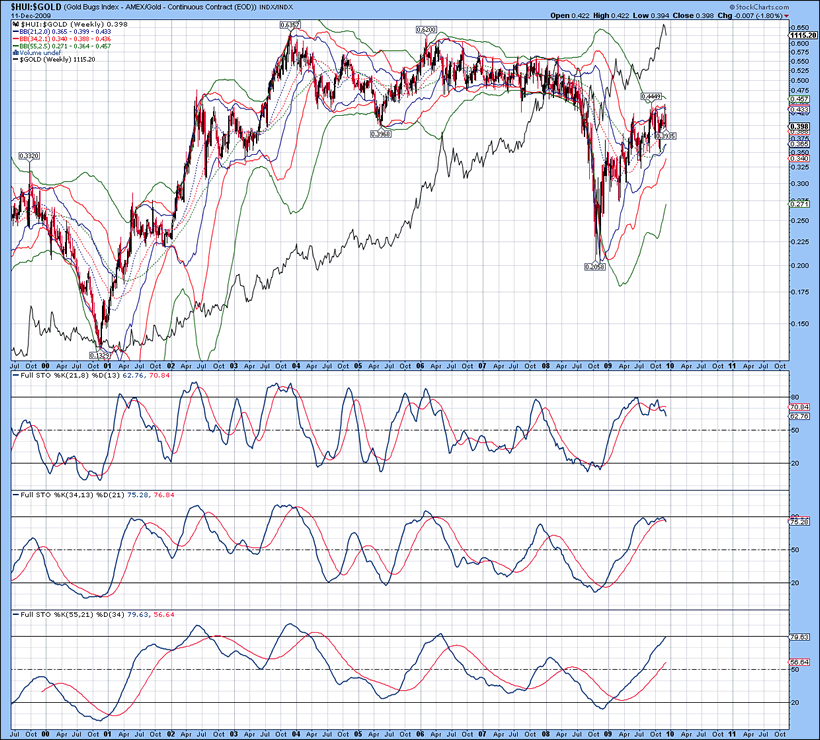This screenshot has width=820, height=740.
Task: Click the $GOLD Weekly legend marker
Action: 13,60
